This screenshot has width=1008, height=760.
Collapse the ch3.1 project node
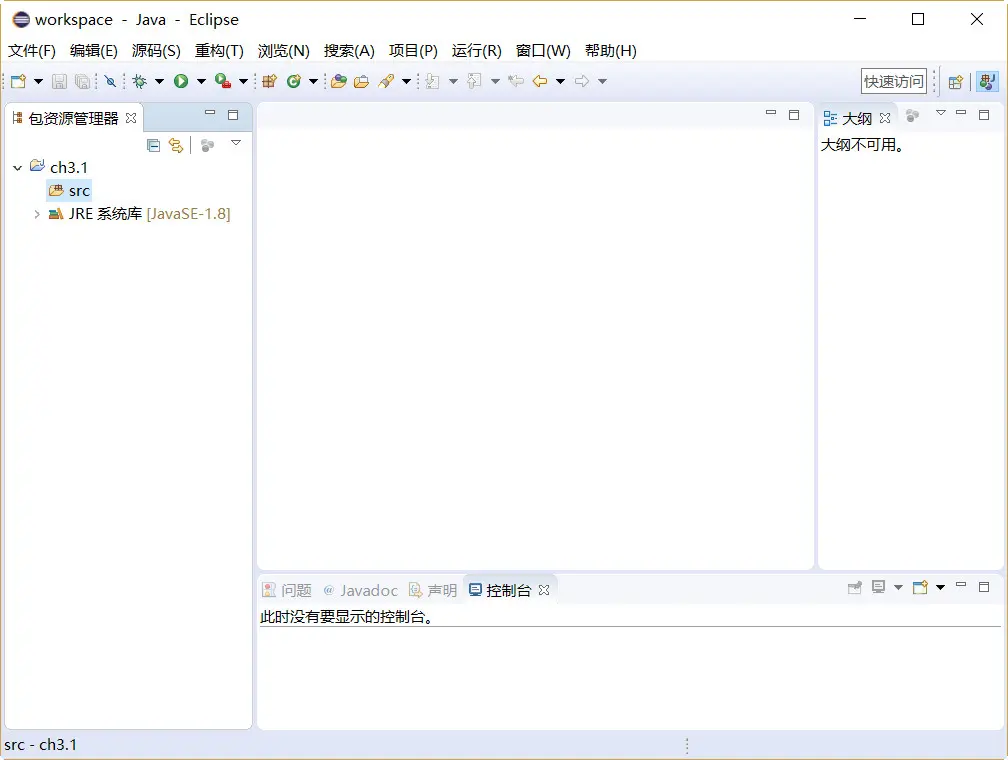click(17, 168)
